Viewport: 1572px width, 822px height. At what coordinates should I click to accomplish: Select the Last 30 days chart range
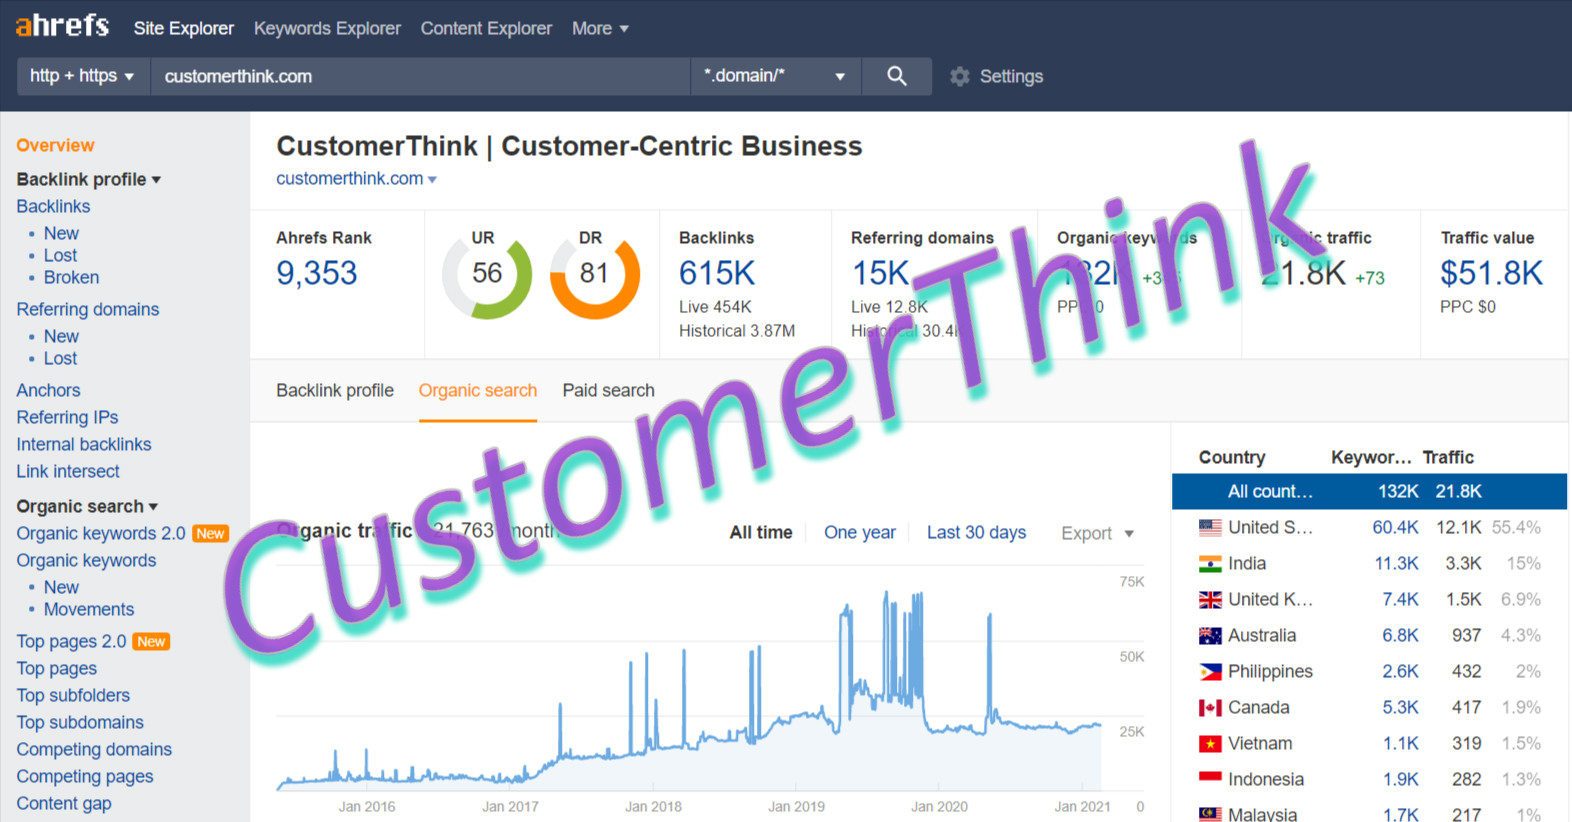click(x=976, y=533)
